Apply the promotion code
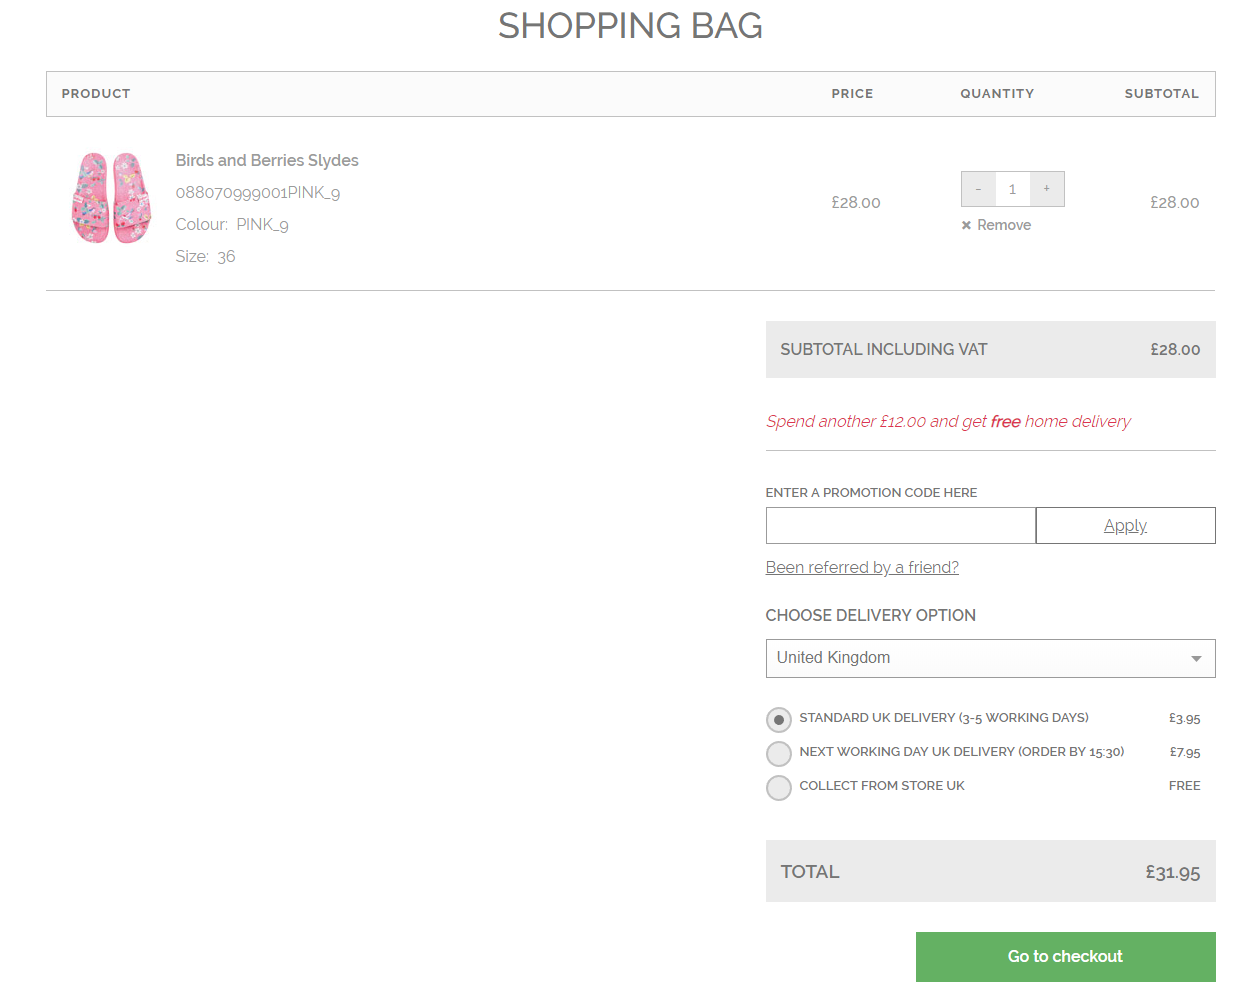The height and width of the screenshot is (999, 1253). (1125, 526)
